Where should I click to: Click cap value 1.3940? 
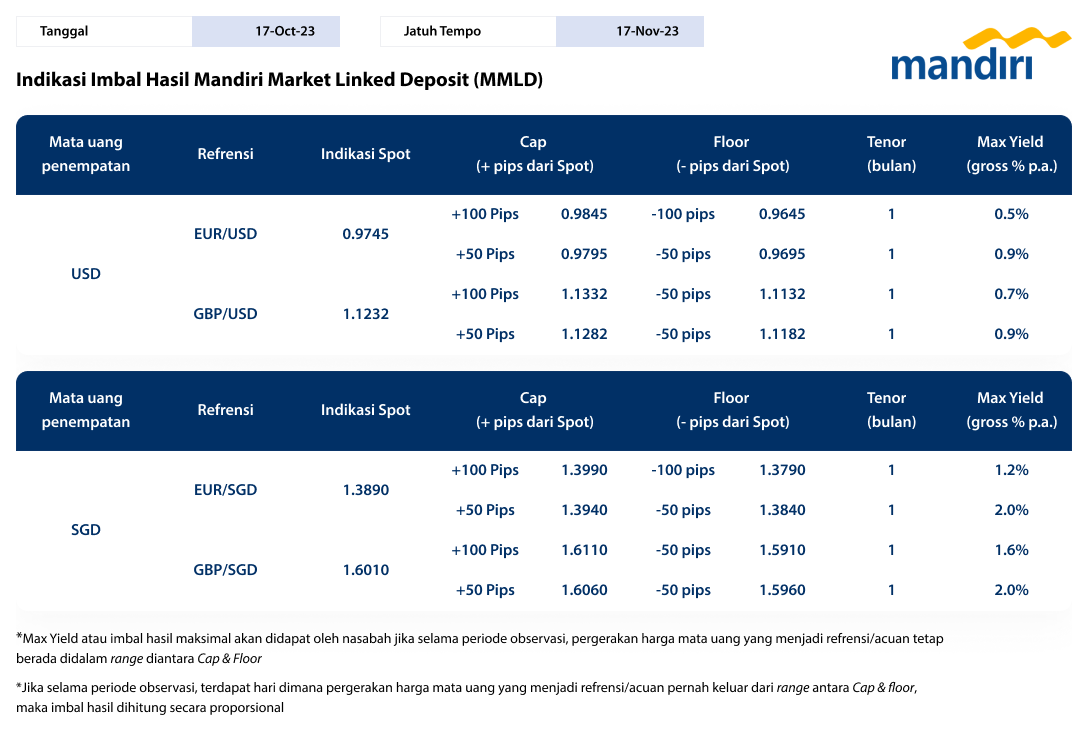click(584, 510)
